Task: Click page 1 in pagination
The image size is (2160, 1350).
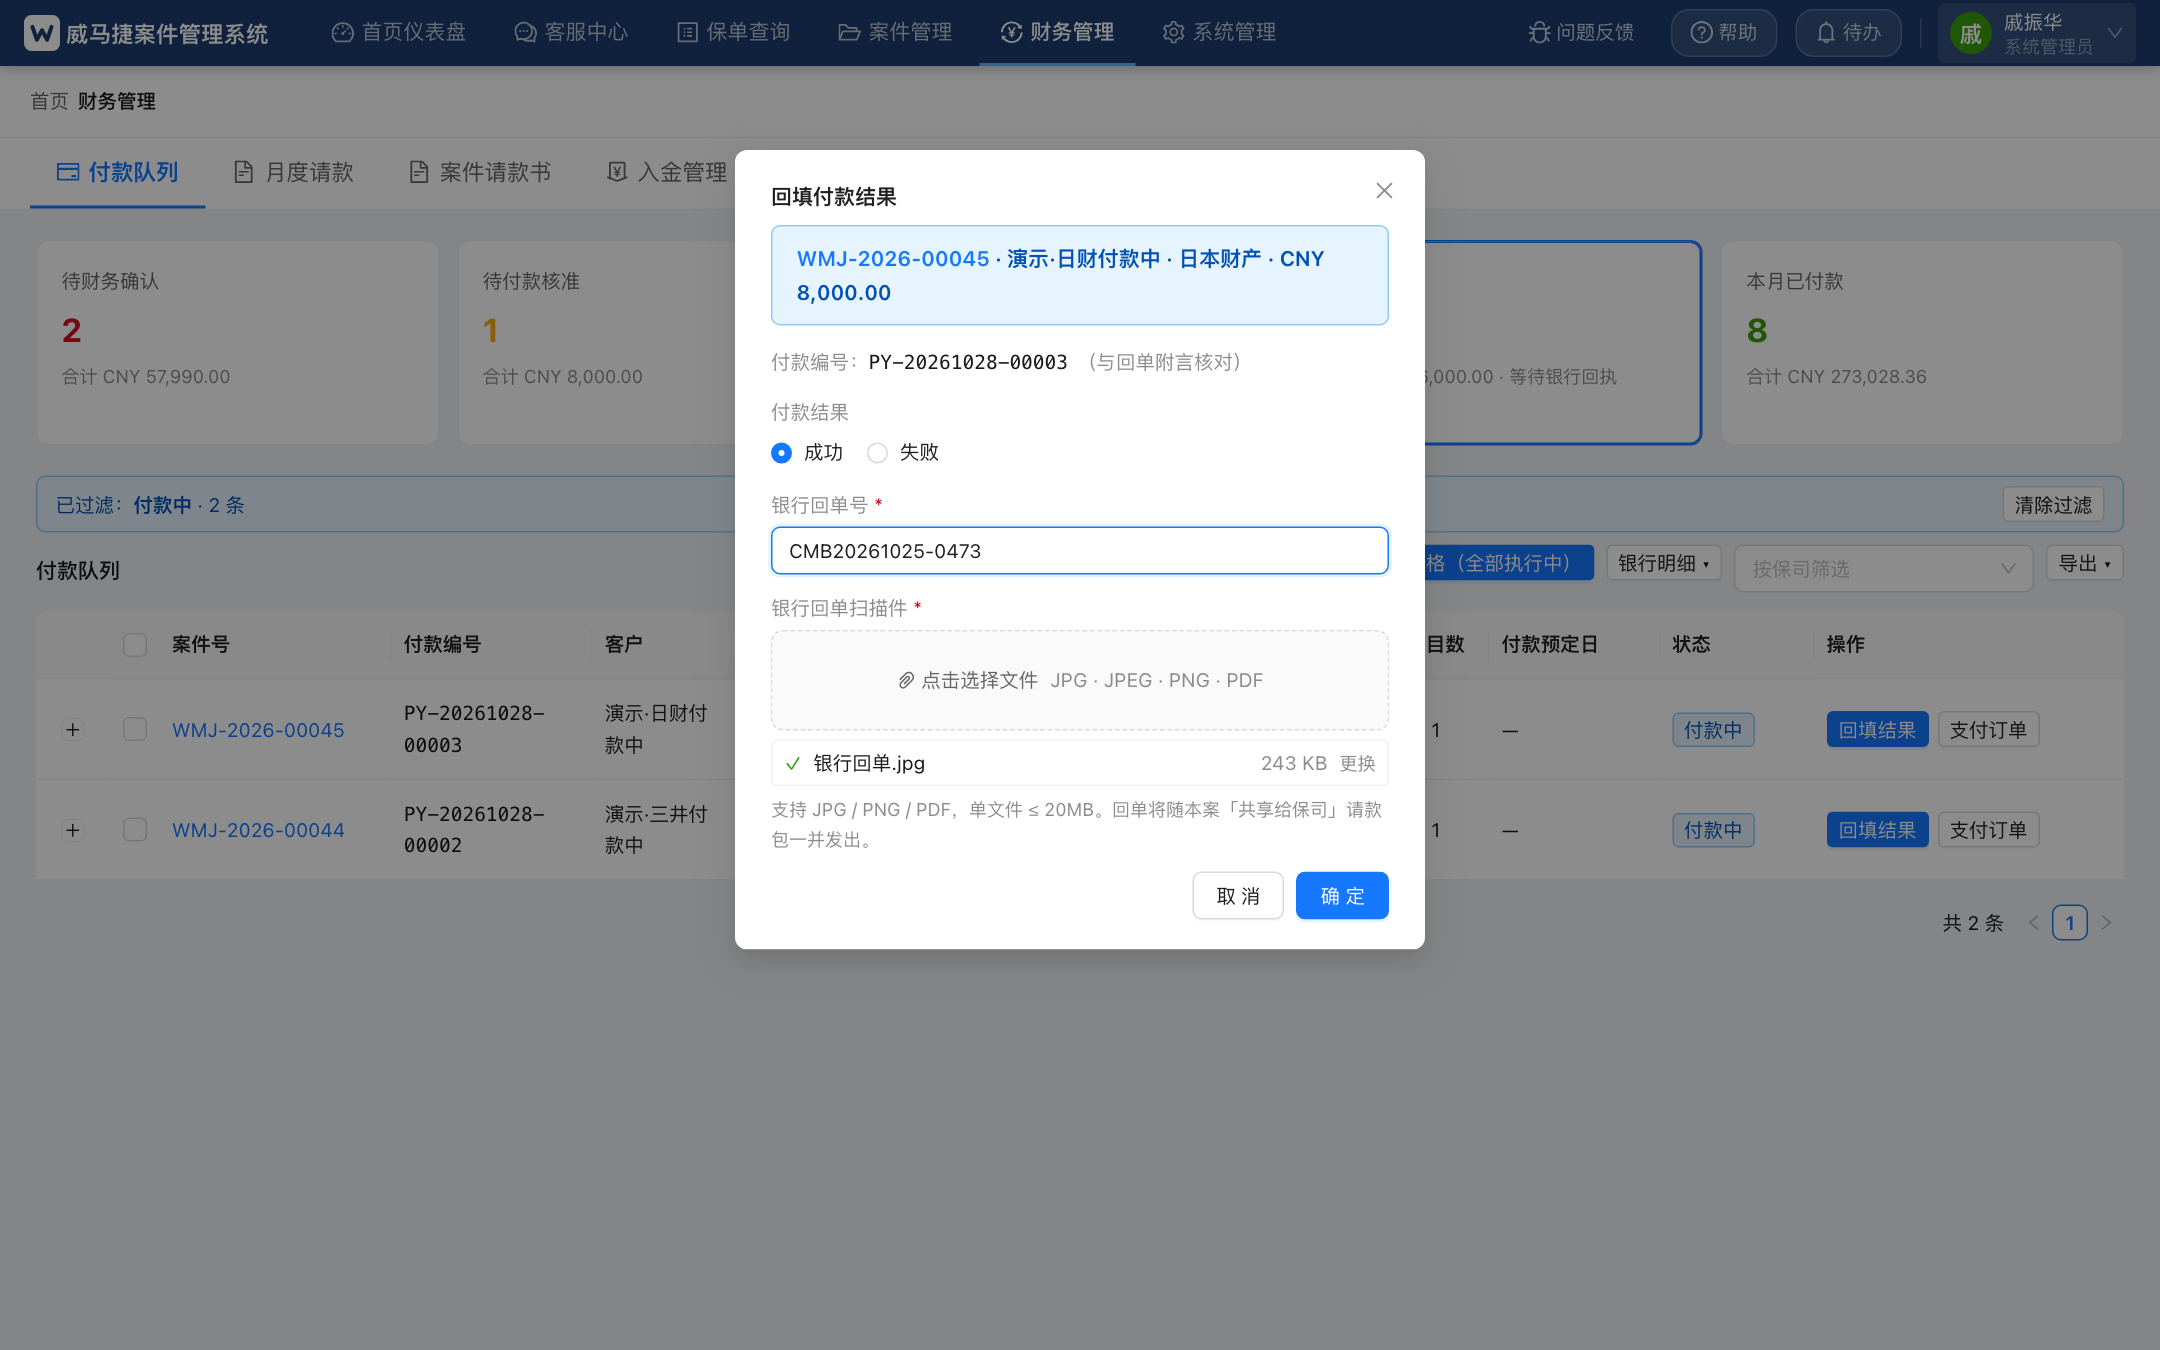Action: (2070, 923)
